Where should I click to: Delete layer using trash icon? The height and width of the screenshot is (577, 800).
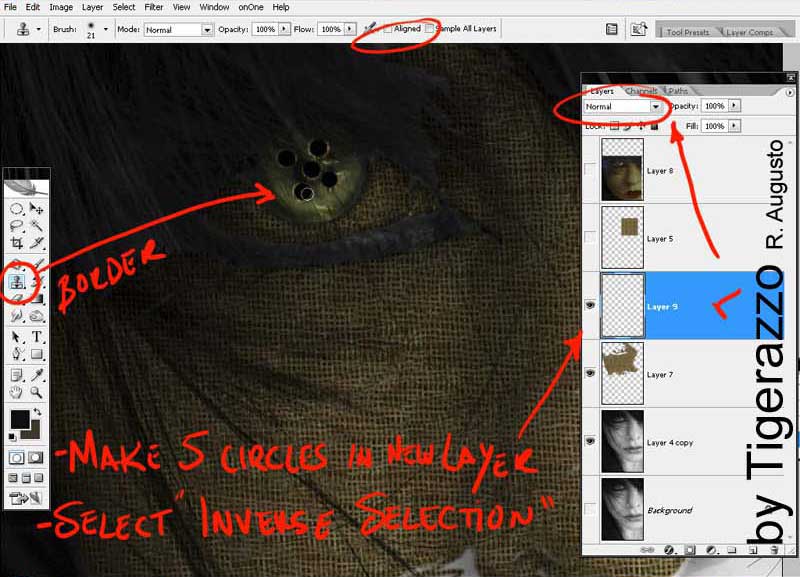point(774,549)
